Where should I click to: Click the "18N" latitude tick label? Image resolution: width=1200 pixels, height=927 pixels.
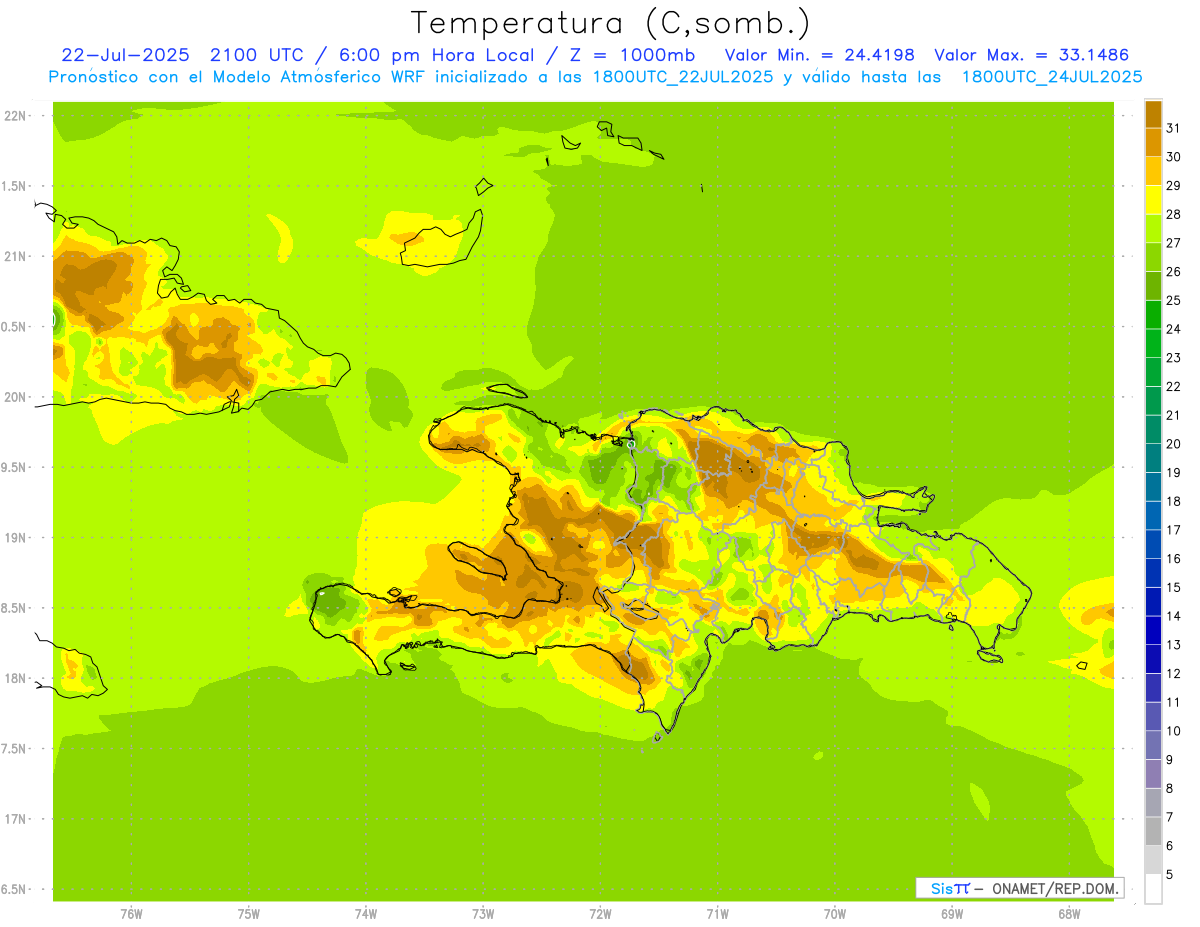[15, 678]
